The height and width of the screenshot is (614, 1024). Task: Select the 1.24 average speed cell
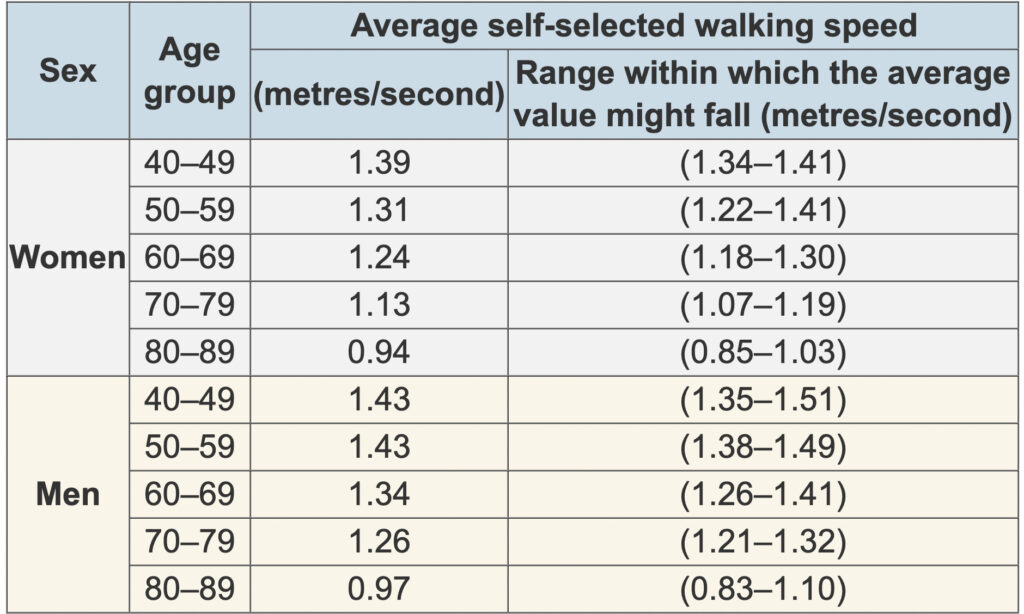(x=379, y=257)
